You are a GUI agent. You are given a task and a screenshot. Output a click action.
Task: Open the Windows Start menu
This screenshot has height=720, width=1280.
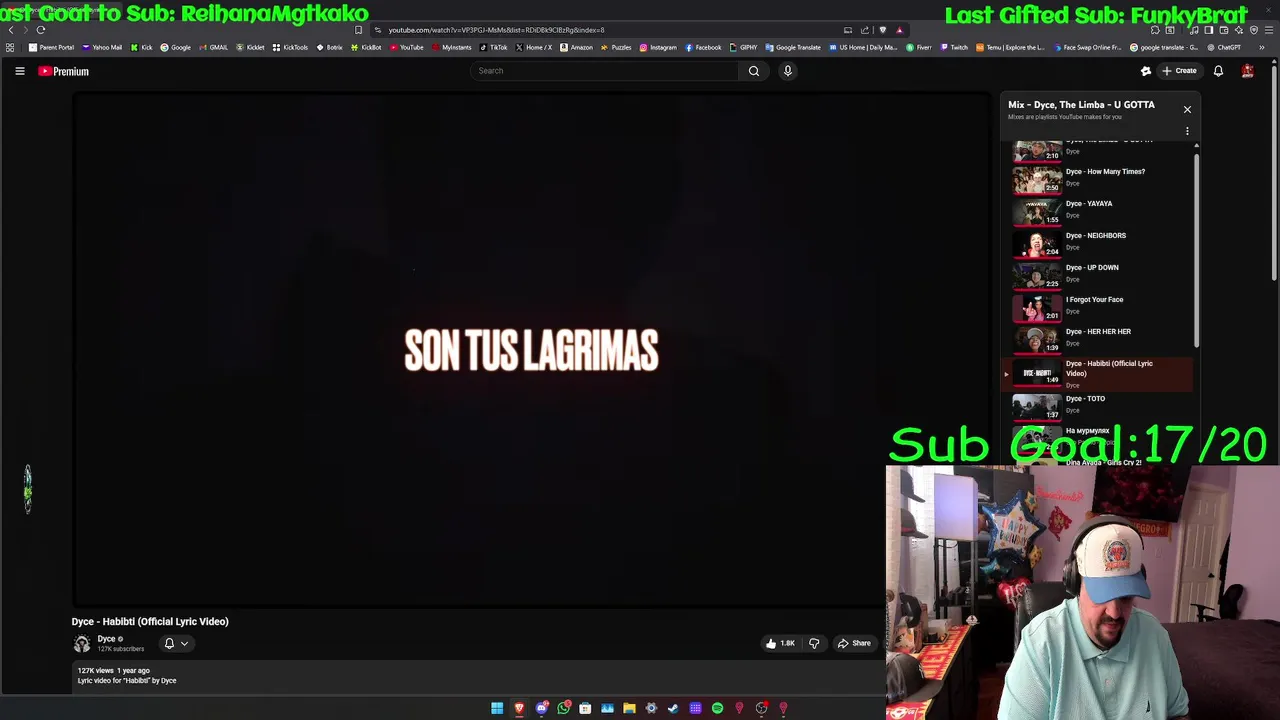coord(497,708)
